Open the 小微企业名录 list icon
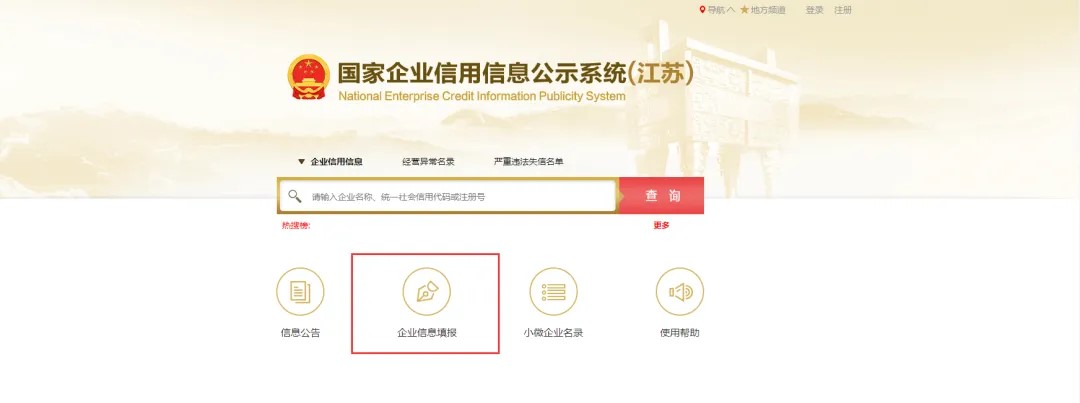The height and width of the screenshot is (403, 1080). pos(553,291)
